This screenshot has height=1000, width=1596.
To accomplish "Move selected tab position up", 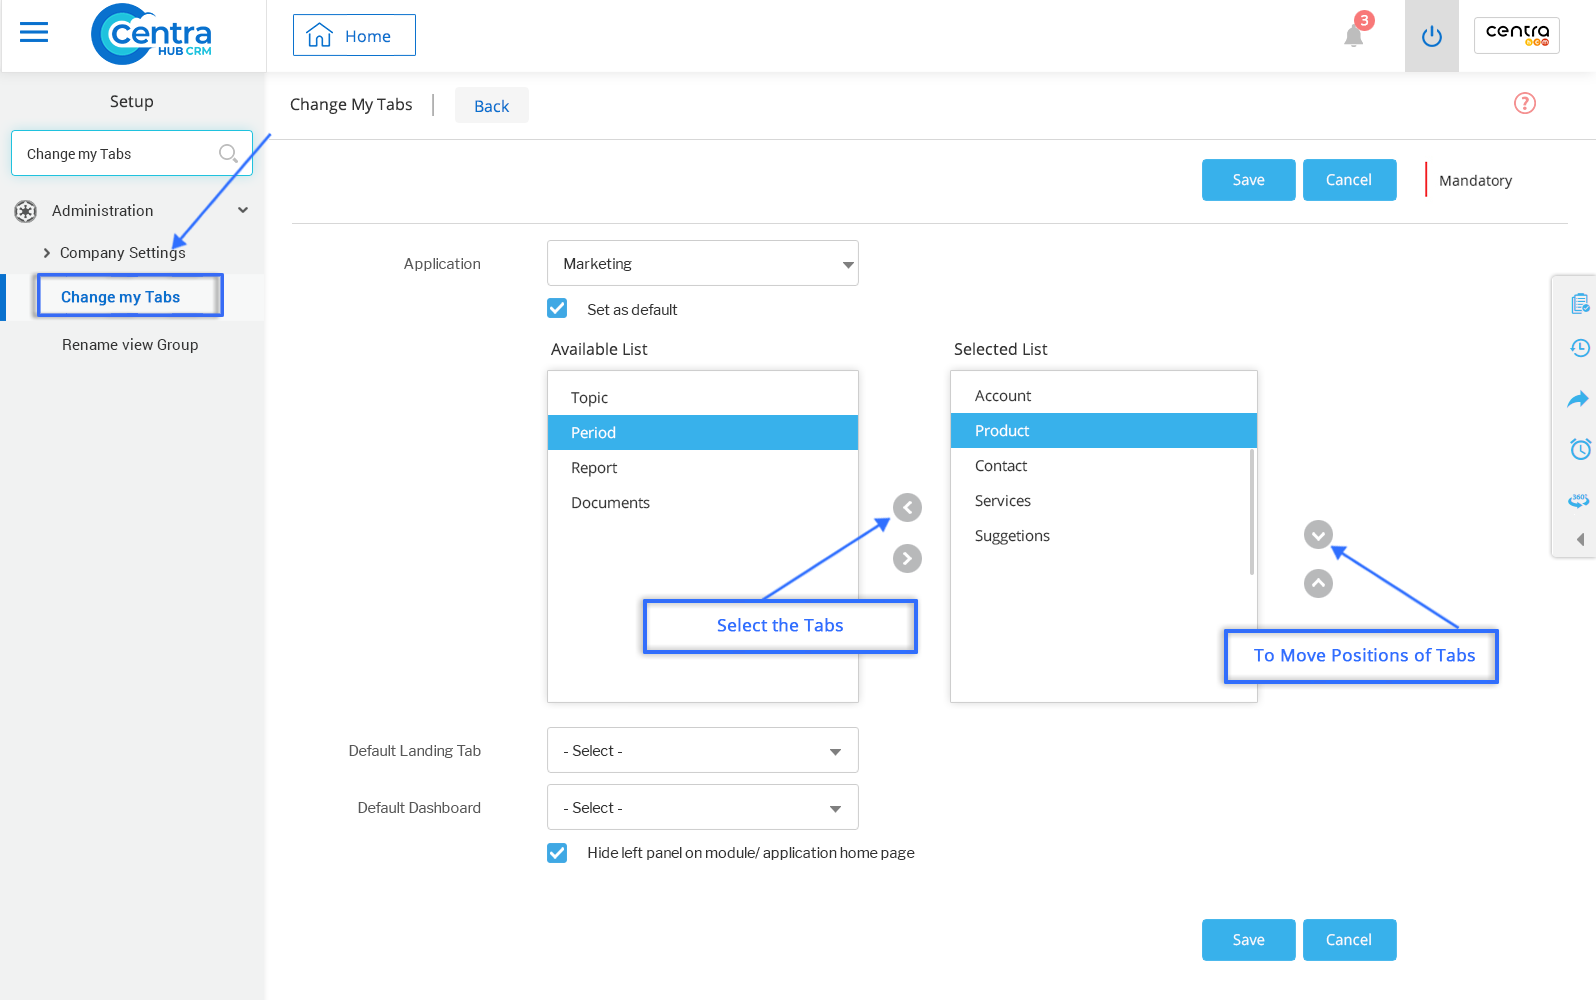I will coord(1318,583).
